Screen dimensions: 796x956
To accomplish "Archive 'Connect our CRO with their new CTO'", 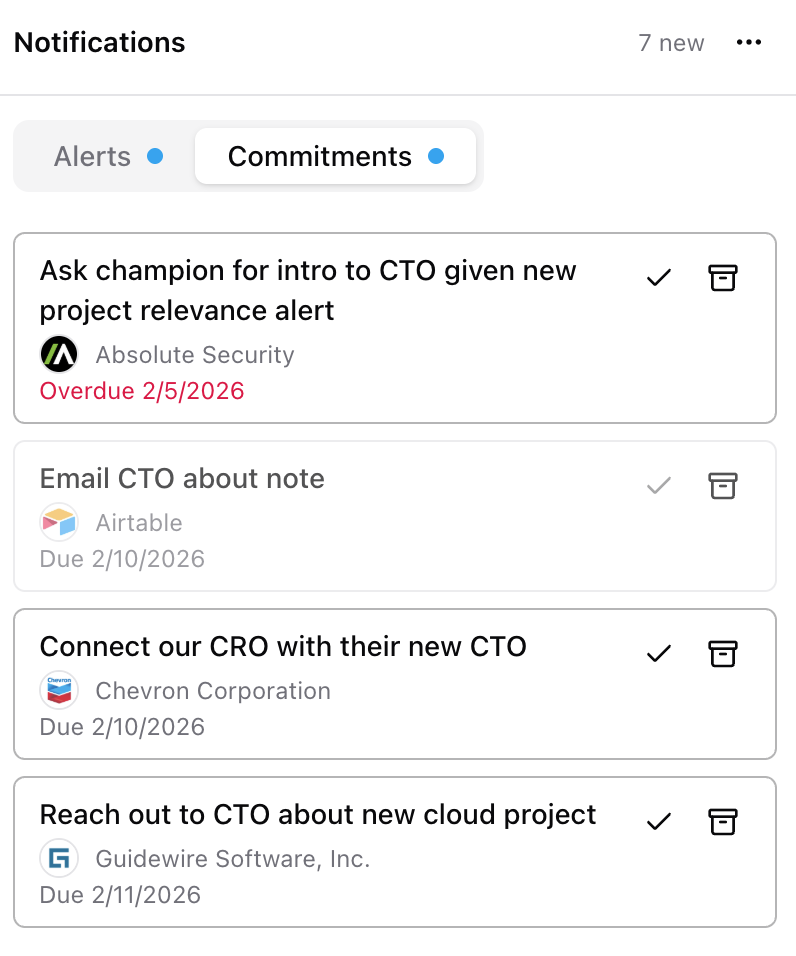I will (722, 654).
